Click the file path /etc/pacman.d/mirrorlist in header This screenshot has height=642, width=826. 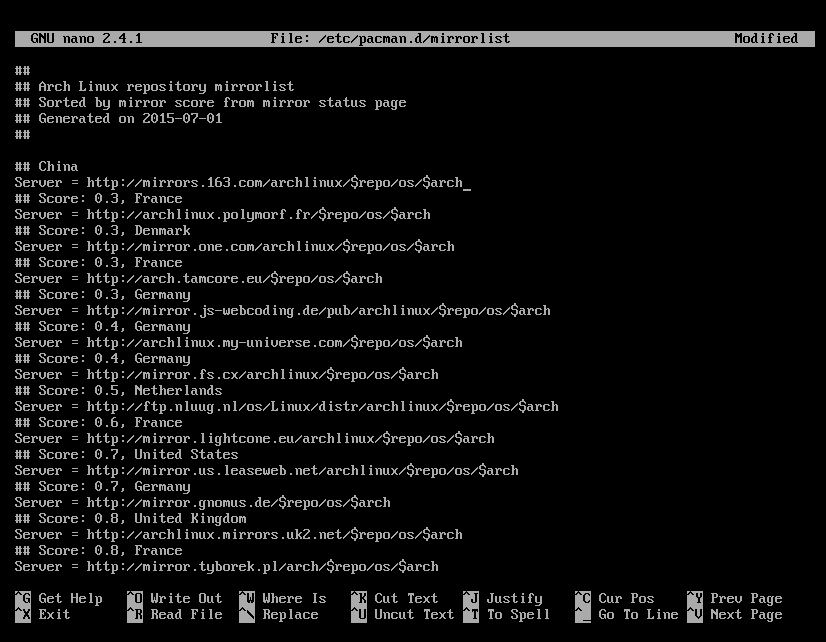point(414,38)
